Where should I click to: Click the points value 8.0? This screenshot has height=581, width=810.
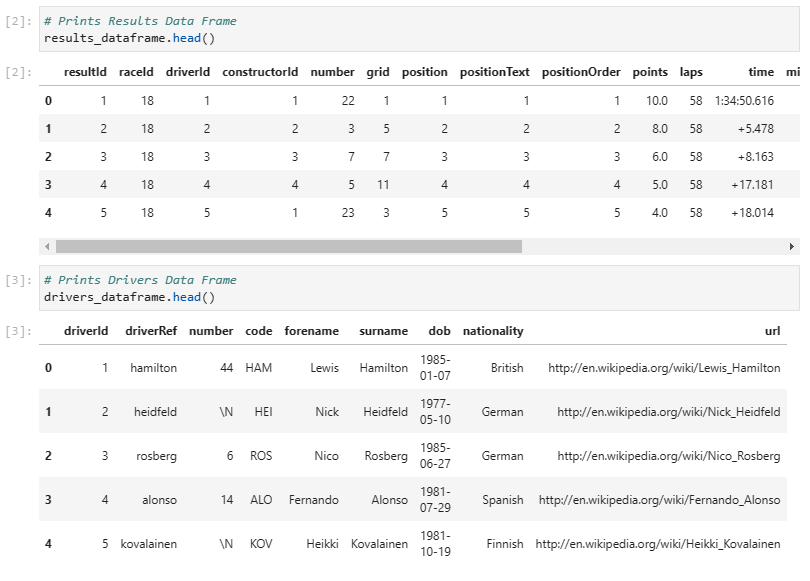[660, 129]
